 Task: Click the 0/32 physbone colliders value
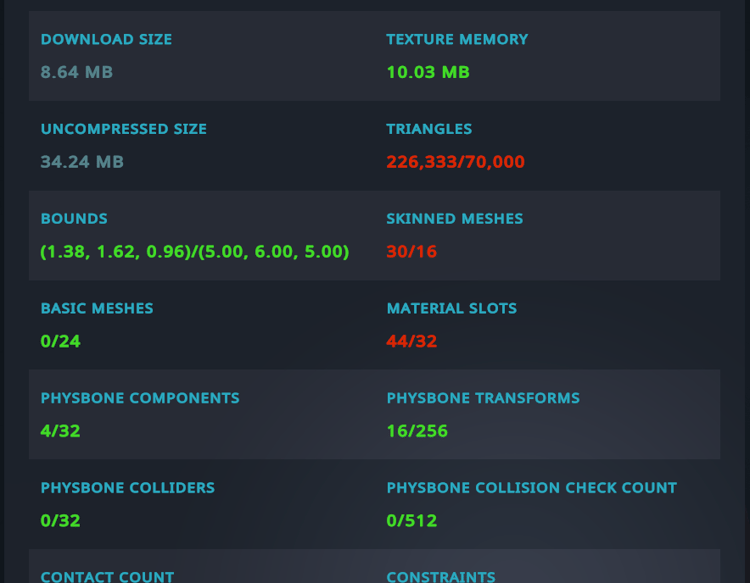click(60, 521)
